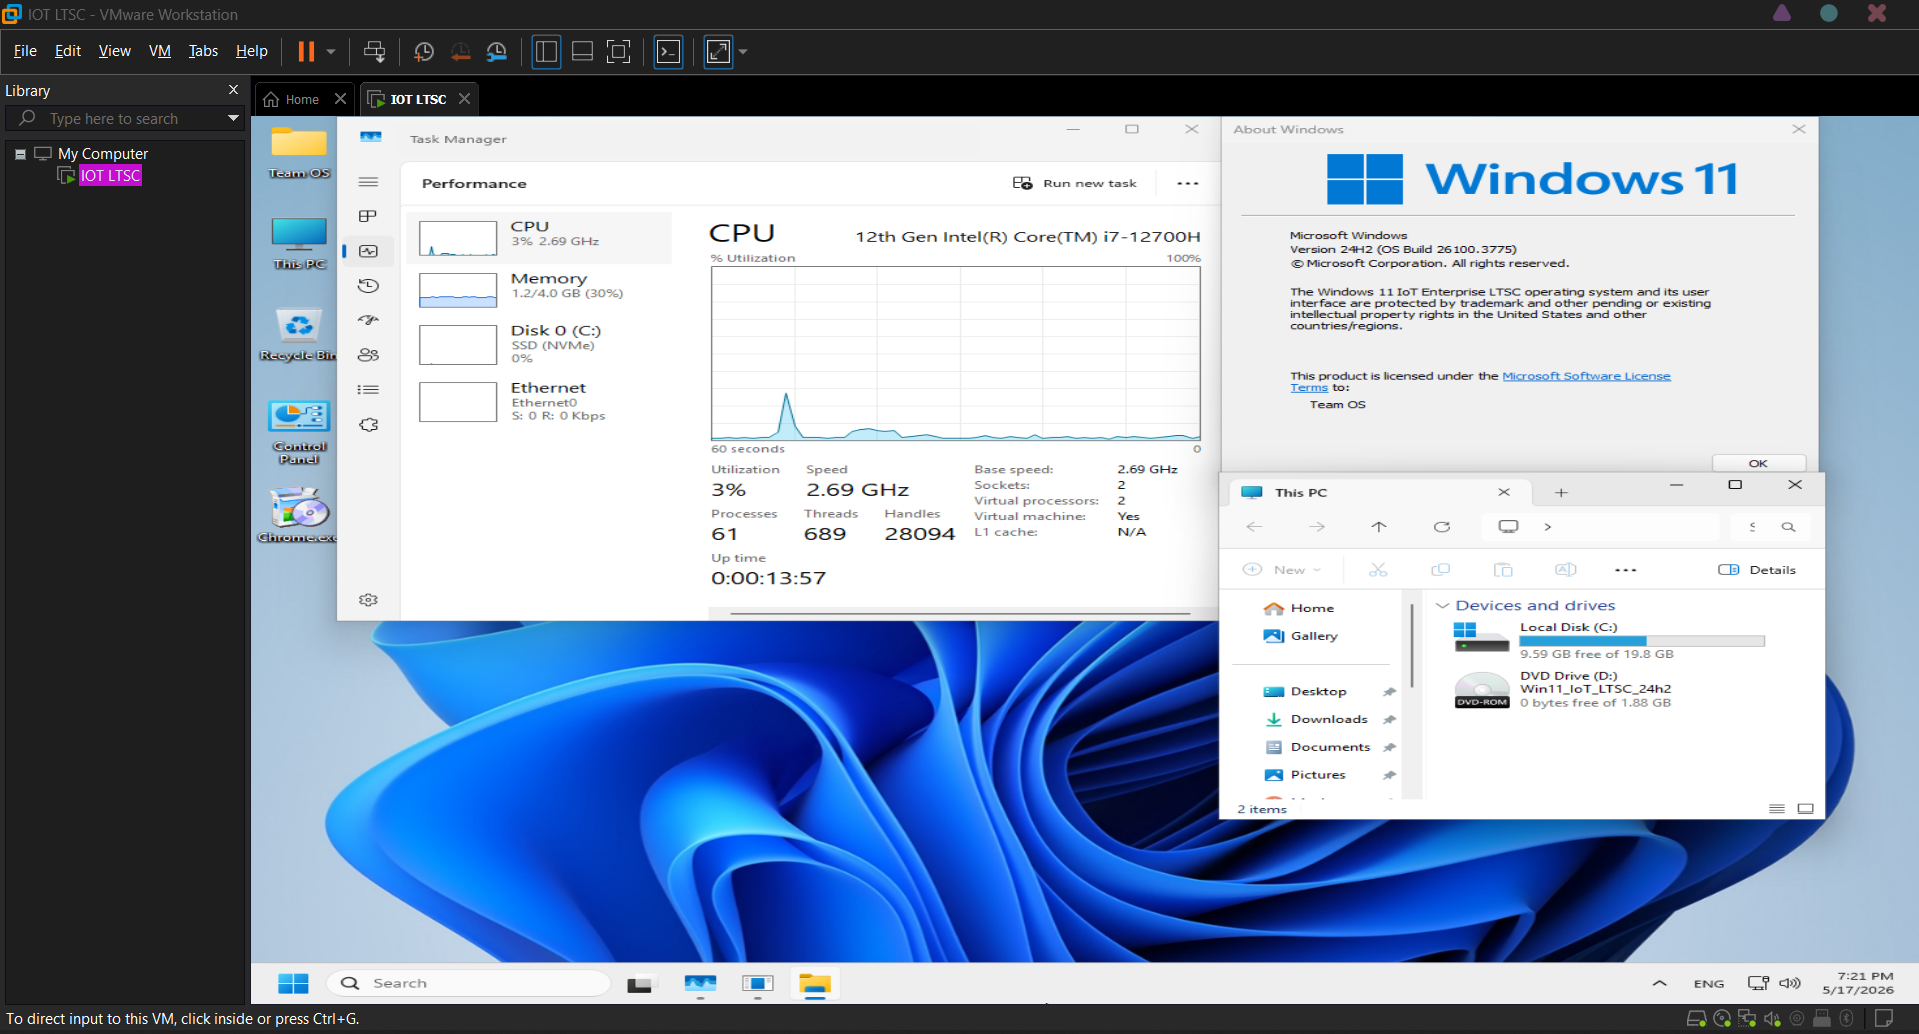Open Task Manager App history icon
Screen dimensions: 1919x1034
pyautogui.click(x=368, y=286)
